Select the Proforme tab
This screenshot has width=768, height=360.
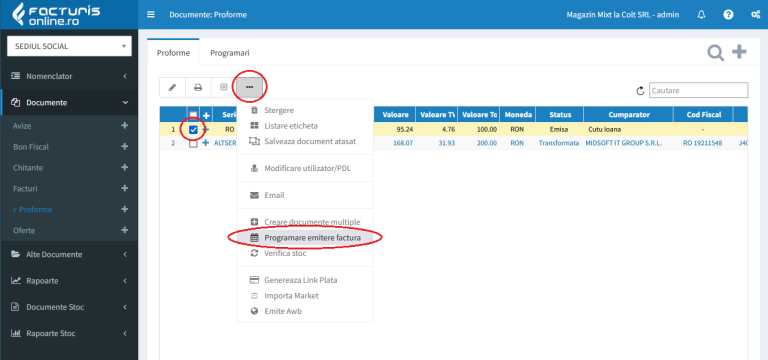coord(173,53)
